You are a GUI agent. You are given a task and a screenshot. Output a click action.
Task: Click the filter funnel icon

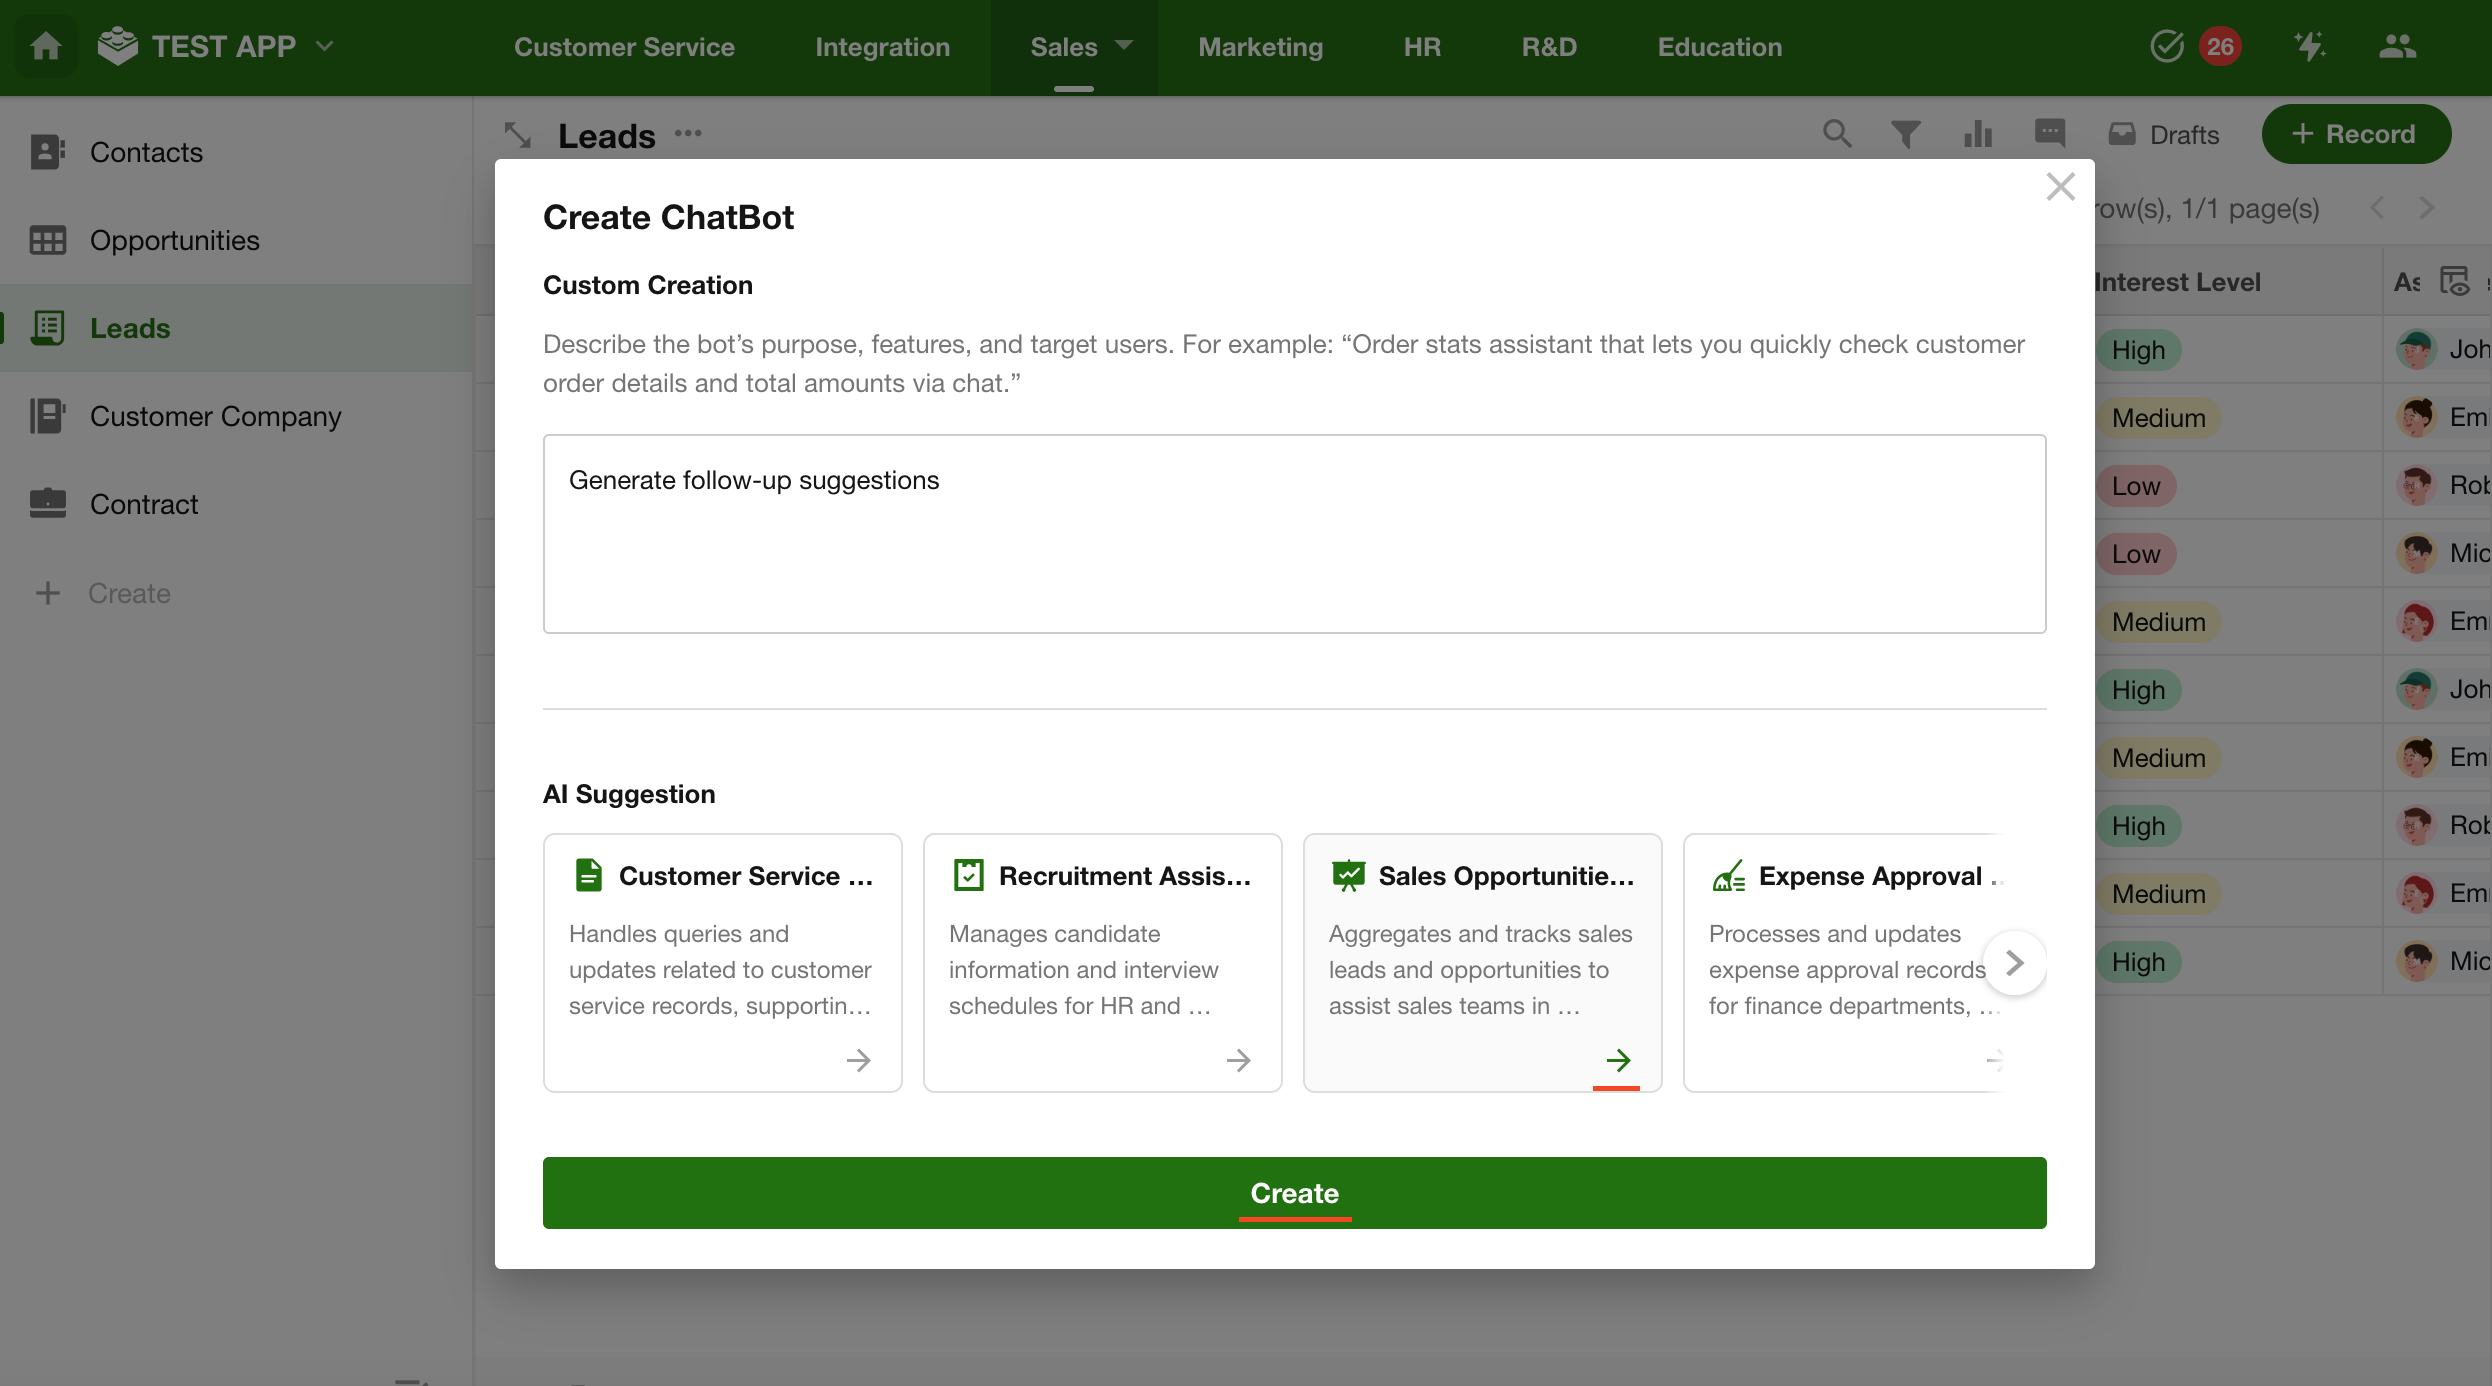click(1905, 134)
